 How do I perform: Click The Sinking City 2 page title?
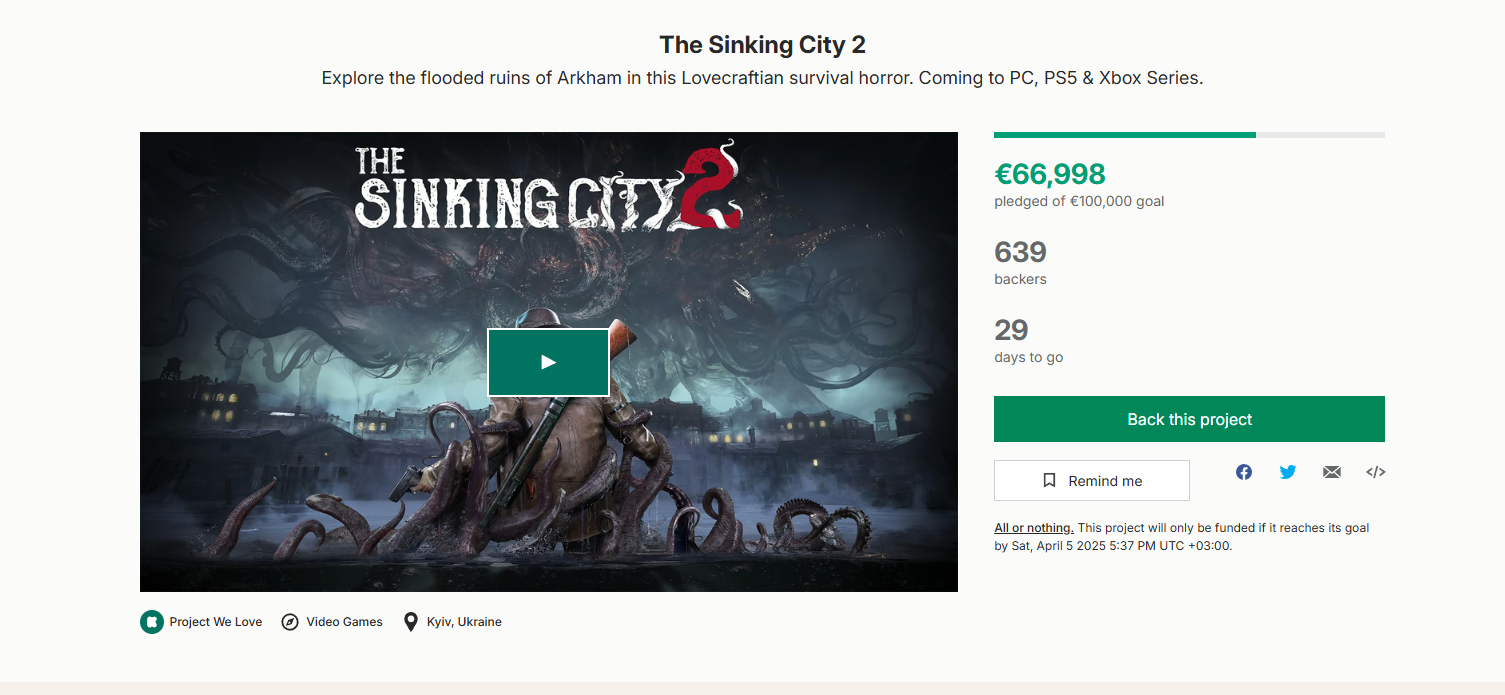762,45
